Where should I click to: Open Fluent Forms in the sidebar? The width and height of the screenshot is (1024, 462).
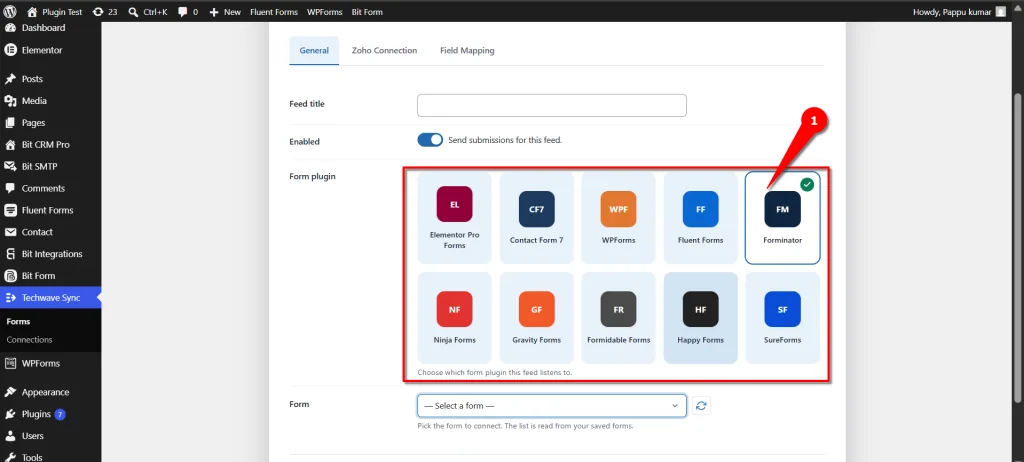50,210
